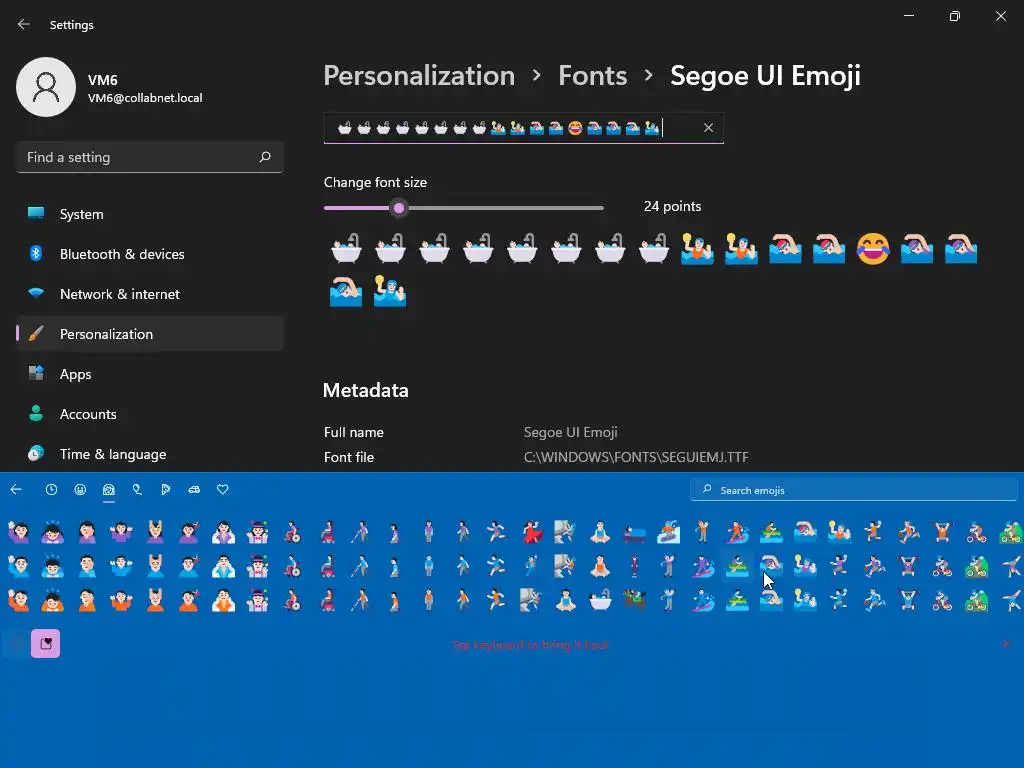Clear the font preview text box
This screenshot has width=1024, height=768.
pos(709,128)
